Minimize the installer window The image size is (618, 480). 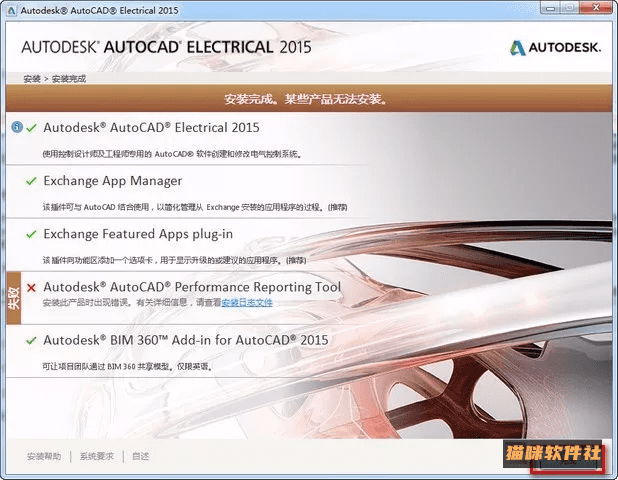[551, 7]
